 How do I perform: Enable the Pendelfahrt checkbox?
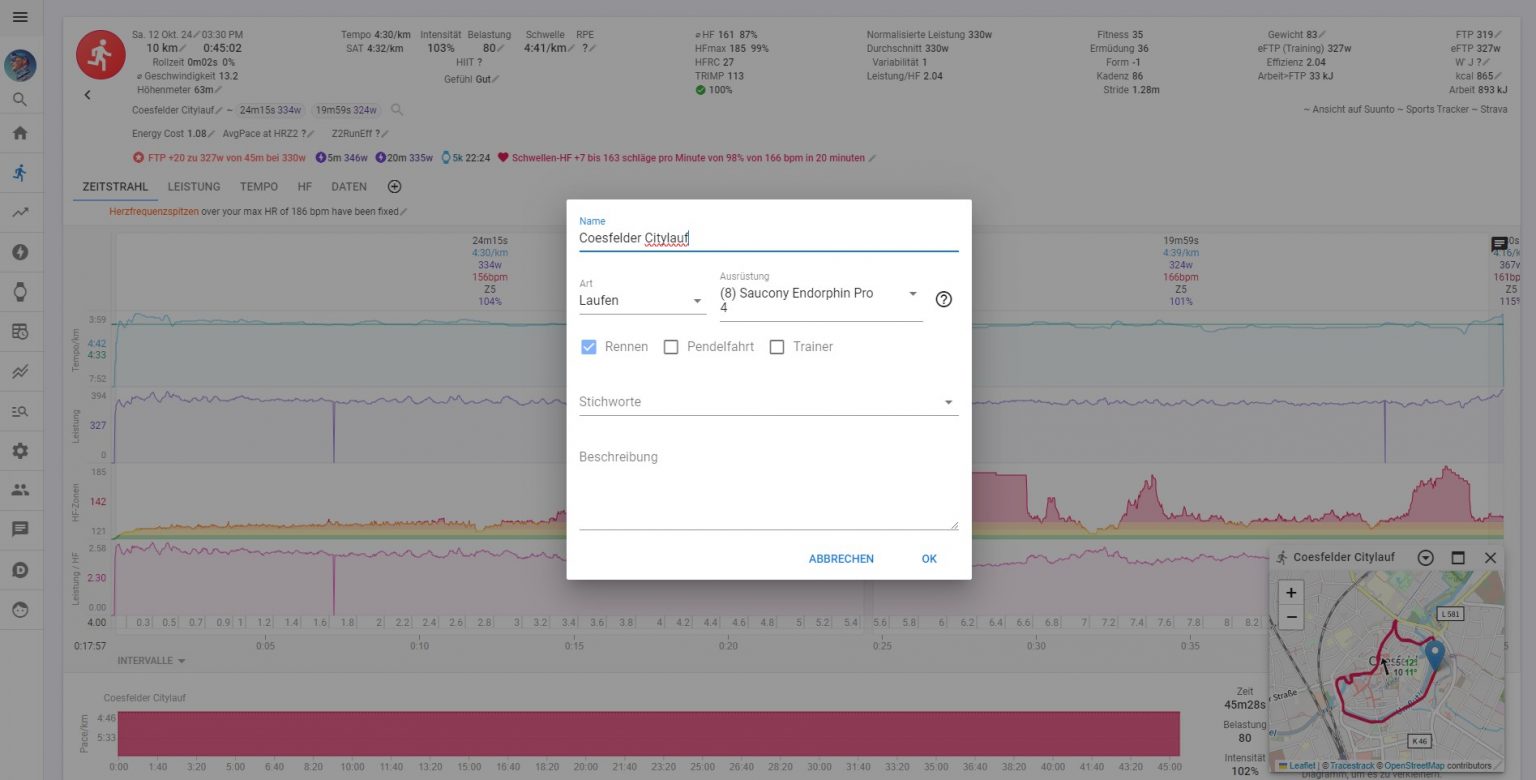(671, 346)
